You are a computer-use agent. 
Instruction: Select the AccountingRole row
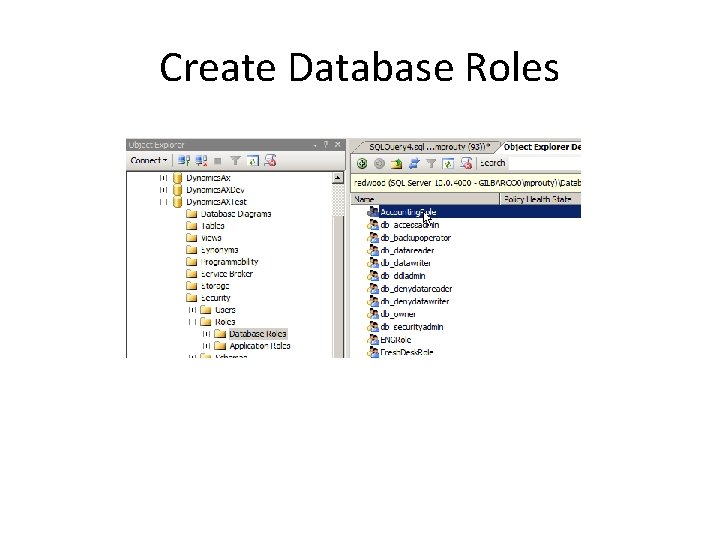coord(474,212)
